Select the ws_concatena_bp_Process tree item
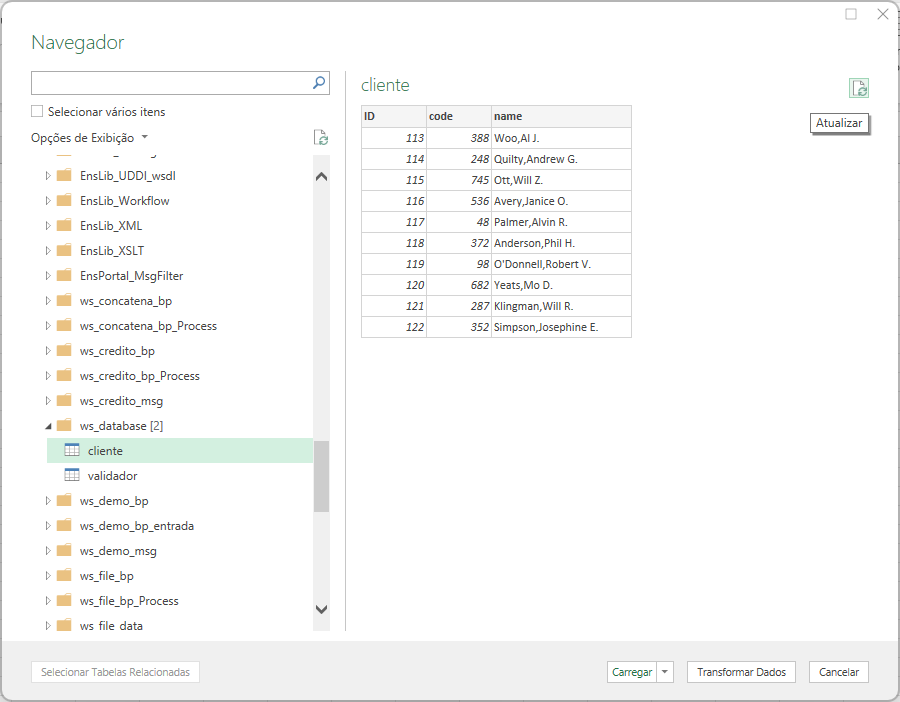 (148, 326)
